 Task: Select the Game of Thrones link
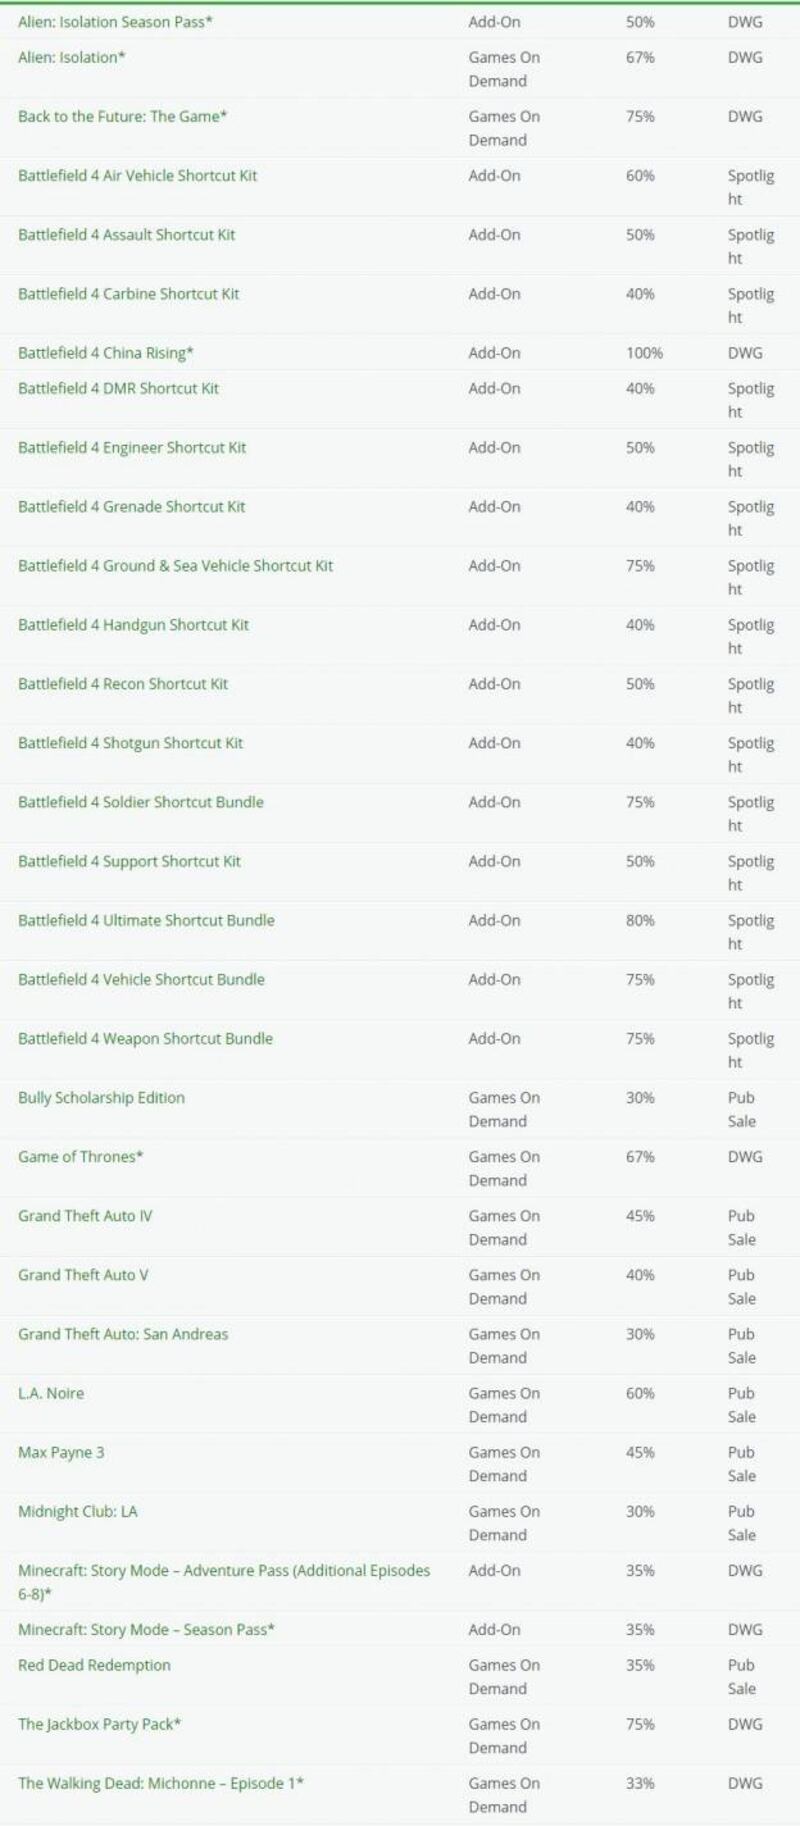[80, 1156]
